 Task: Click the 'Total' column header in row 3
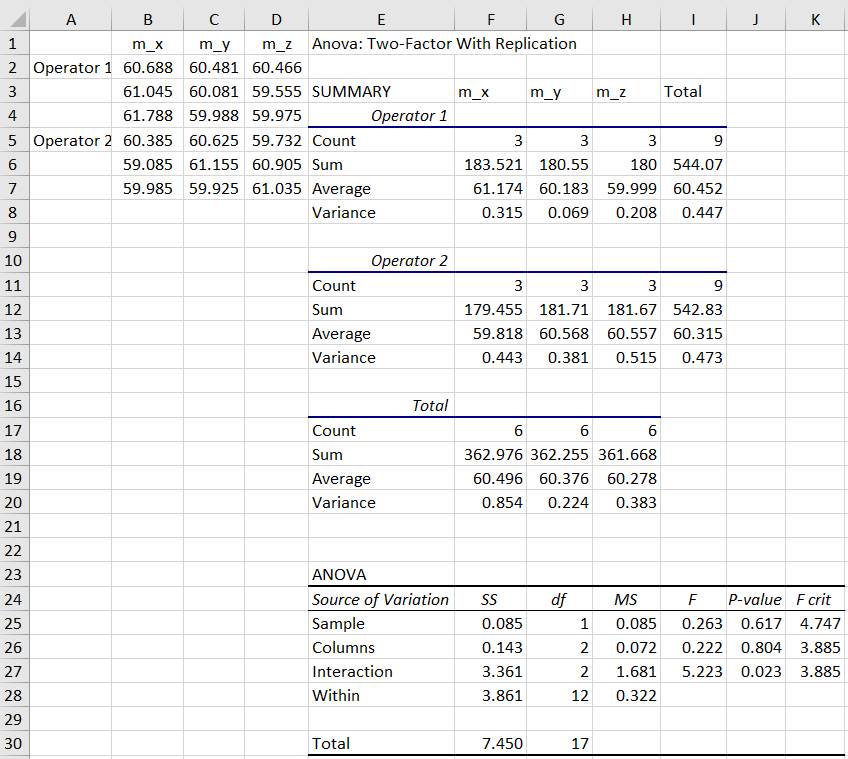coord(683,91)
